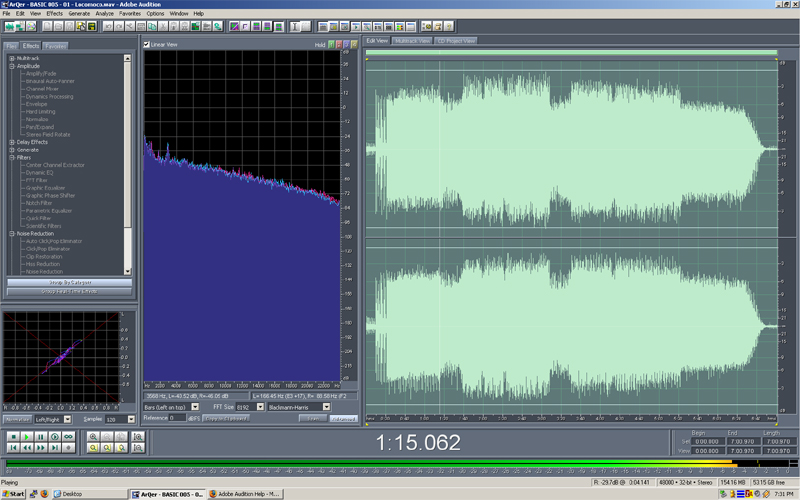
Task: Toggle the red Hold 2 button
Action: pos(339,44)
